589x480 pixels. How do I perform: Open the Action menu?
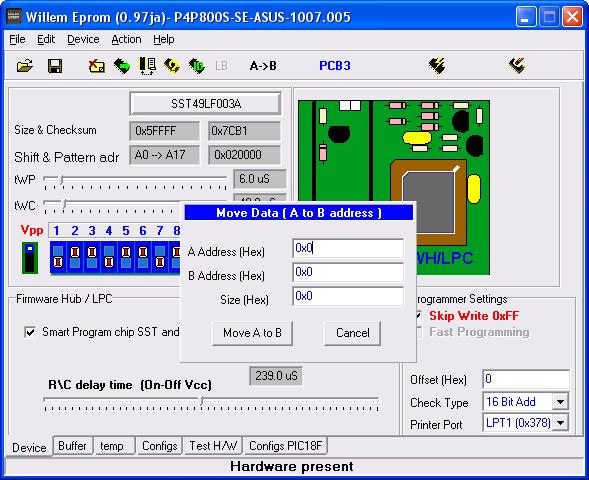tap(126, 39)
